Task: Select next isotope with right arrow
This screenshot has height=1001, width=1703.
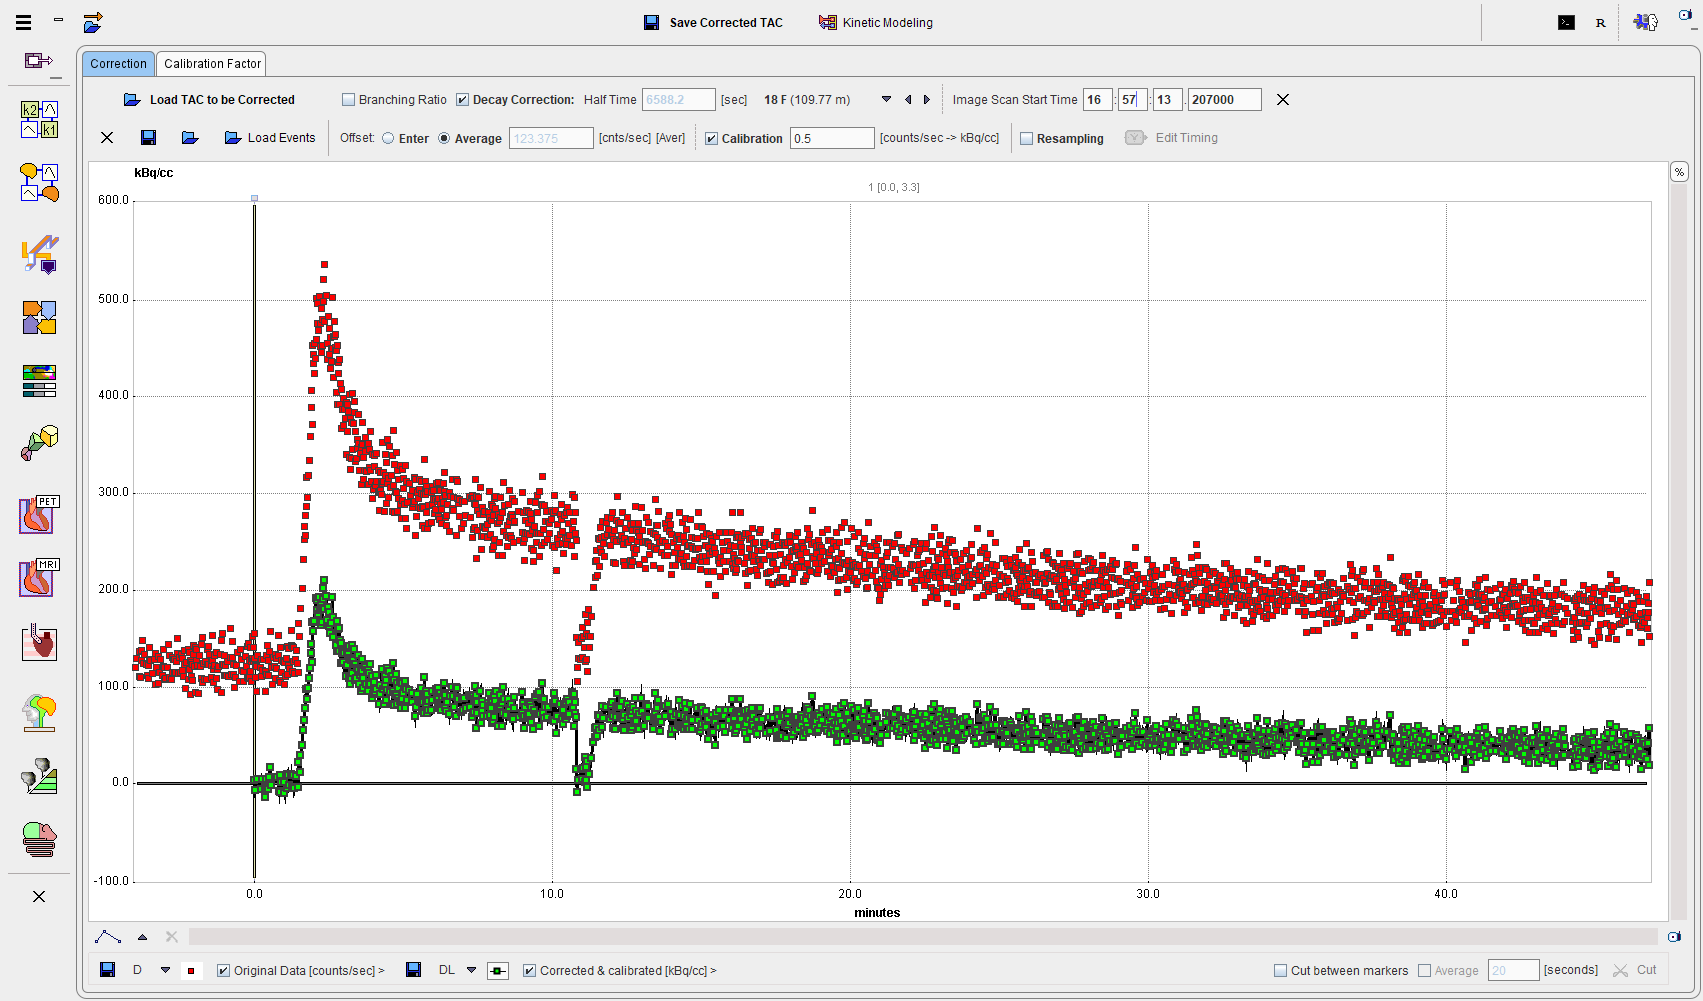Action: click(927, 100)
